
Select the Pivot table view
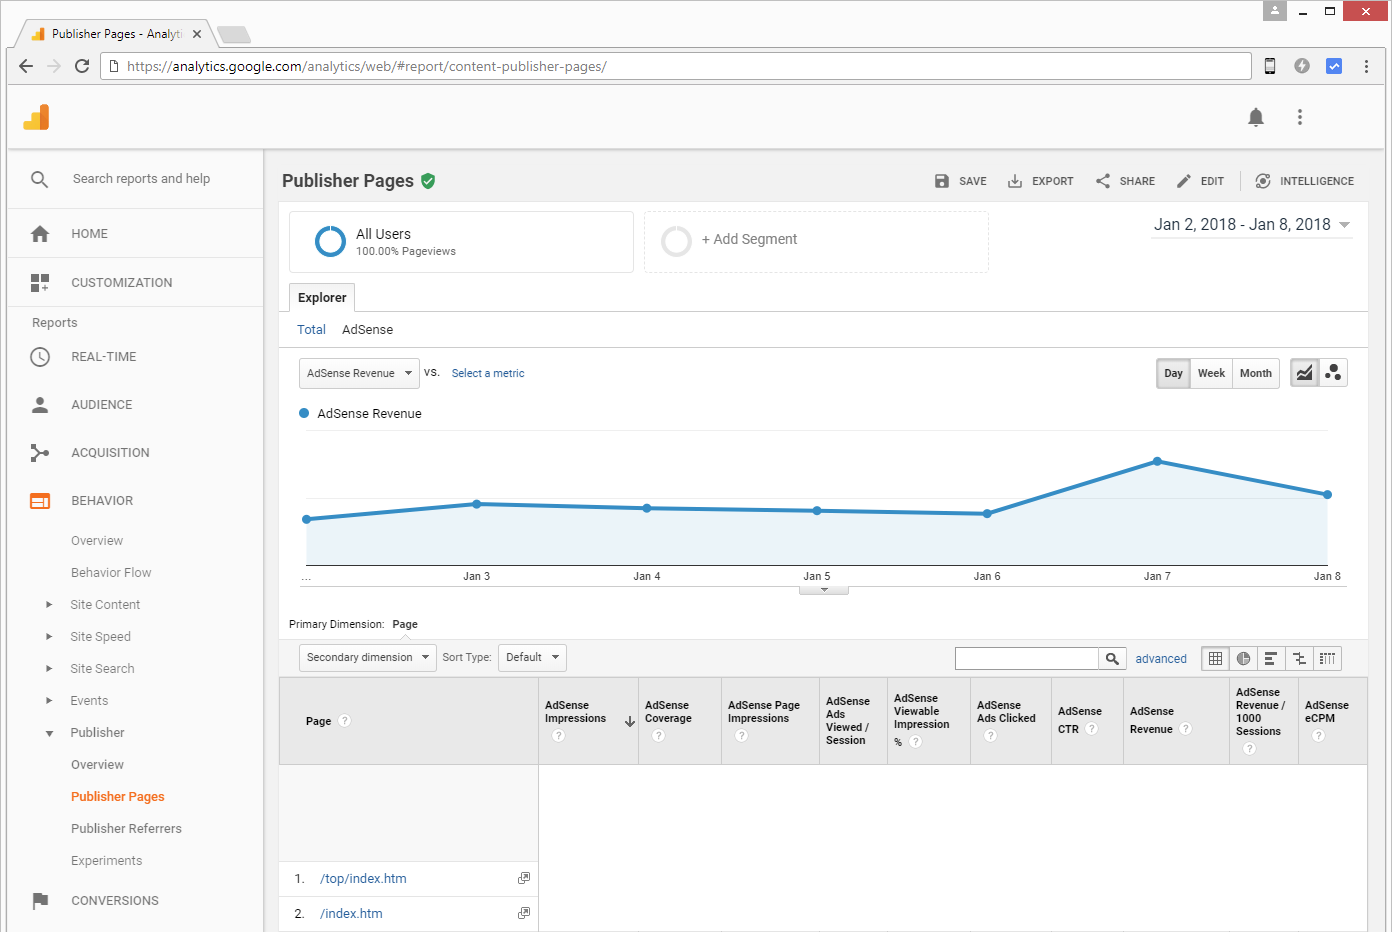click(x=1327, y=659)
